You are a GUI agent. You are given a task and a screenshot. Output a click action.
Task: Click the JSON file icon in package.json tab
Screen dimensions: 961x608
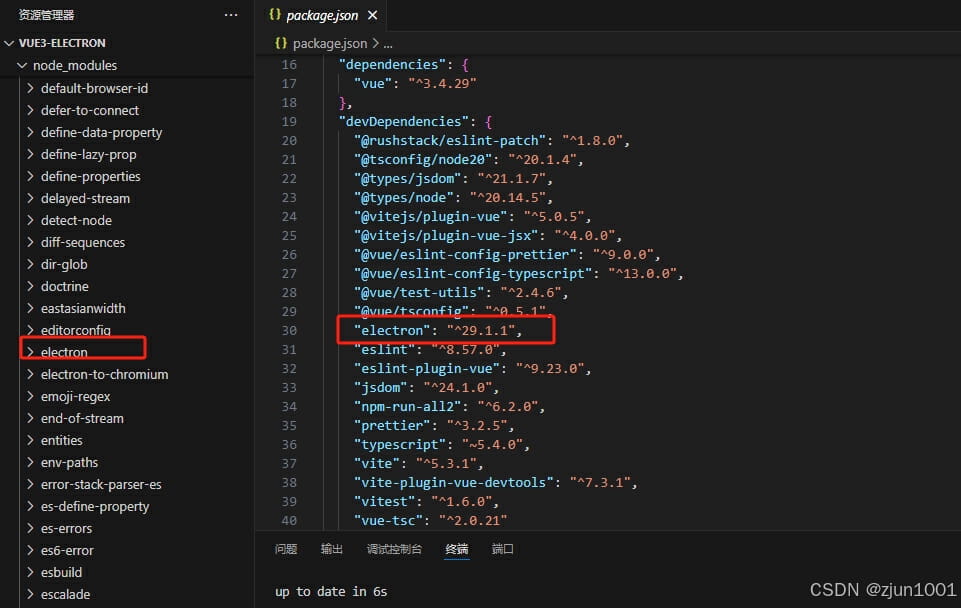coord(275,15)
